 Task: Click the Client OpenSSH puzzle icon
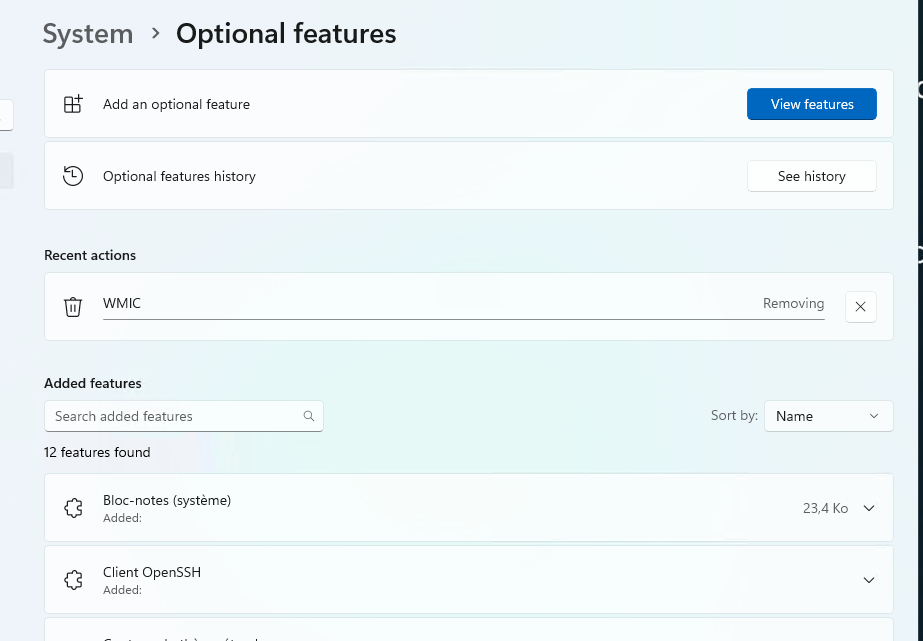[x=73, y=580]
